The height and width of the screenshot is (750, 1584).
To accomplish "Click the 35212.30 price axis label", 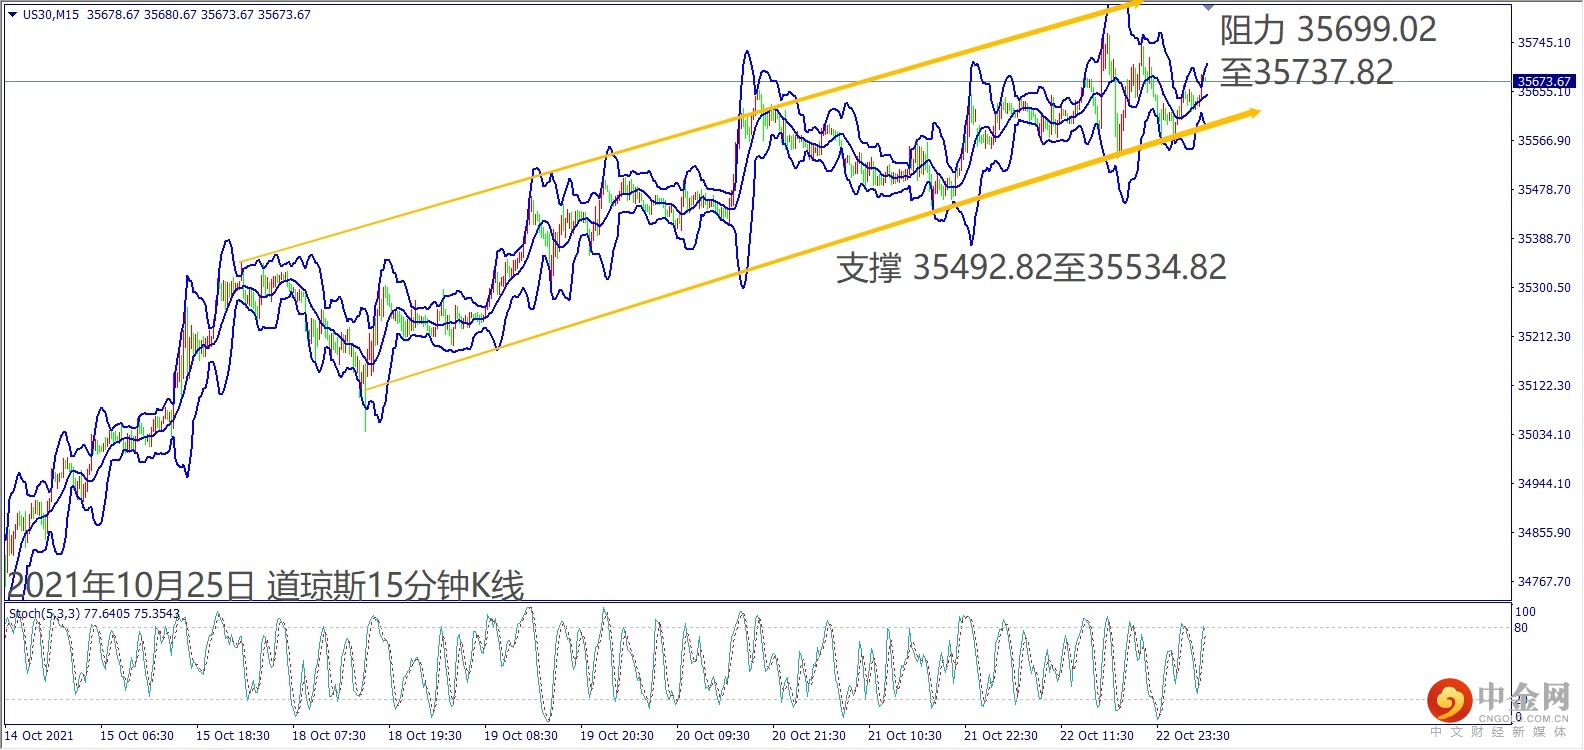I will 1544,337.
